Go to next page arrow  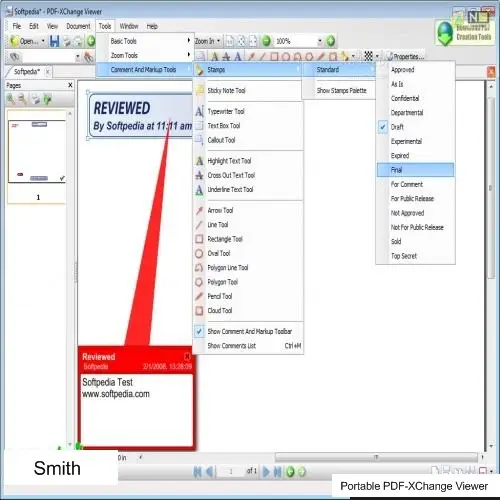pyautogui.click(x=266, y=472)
